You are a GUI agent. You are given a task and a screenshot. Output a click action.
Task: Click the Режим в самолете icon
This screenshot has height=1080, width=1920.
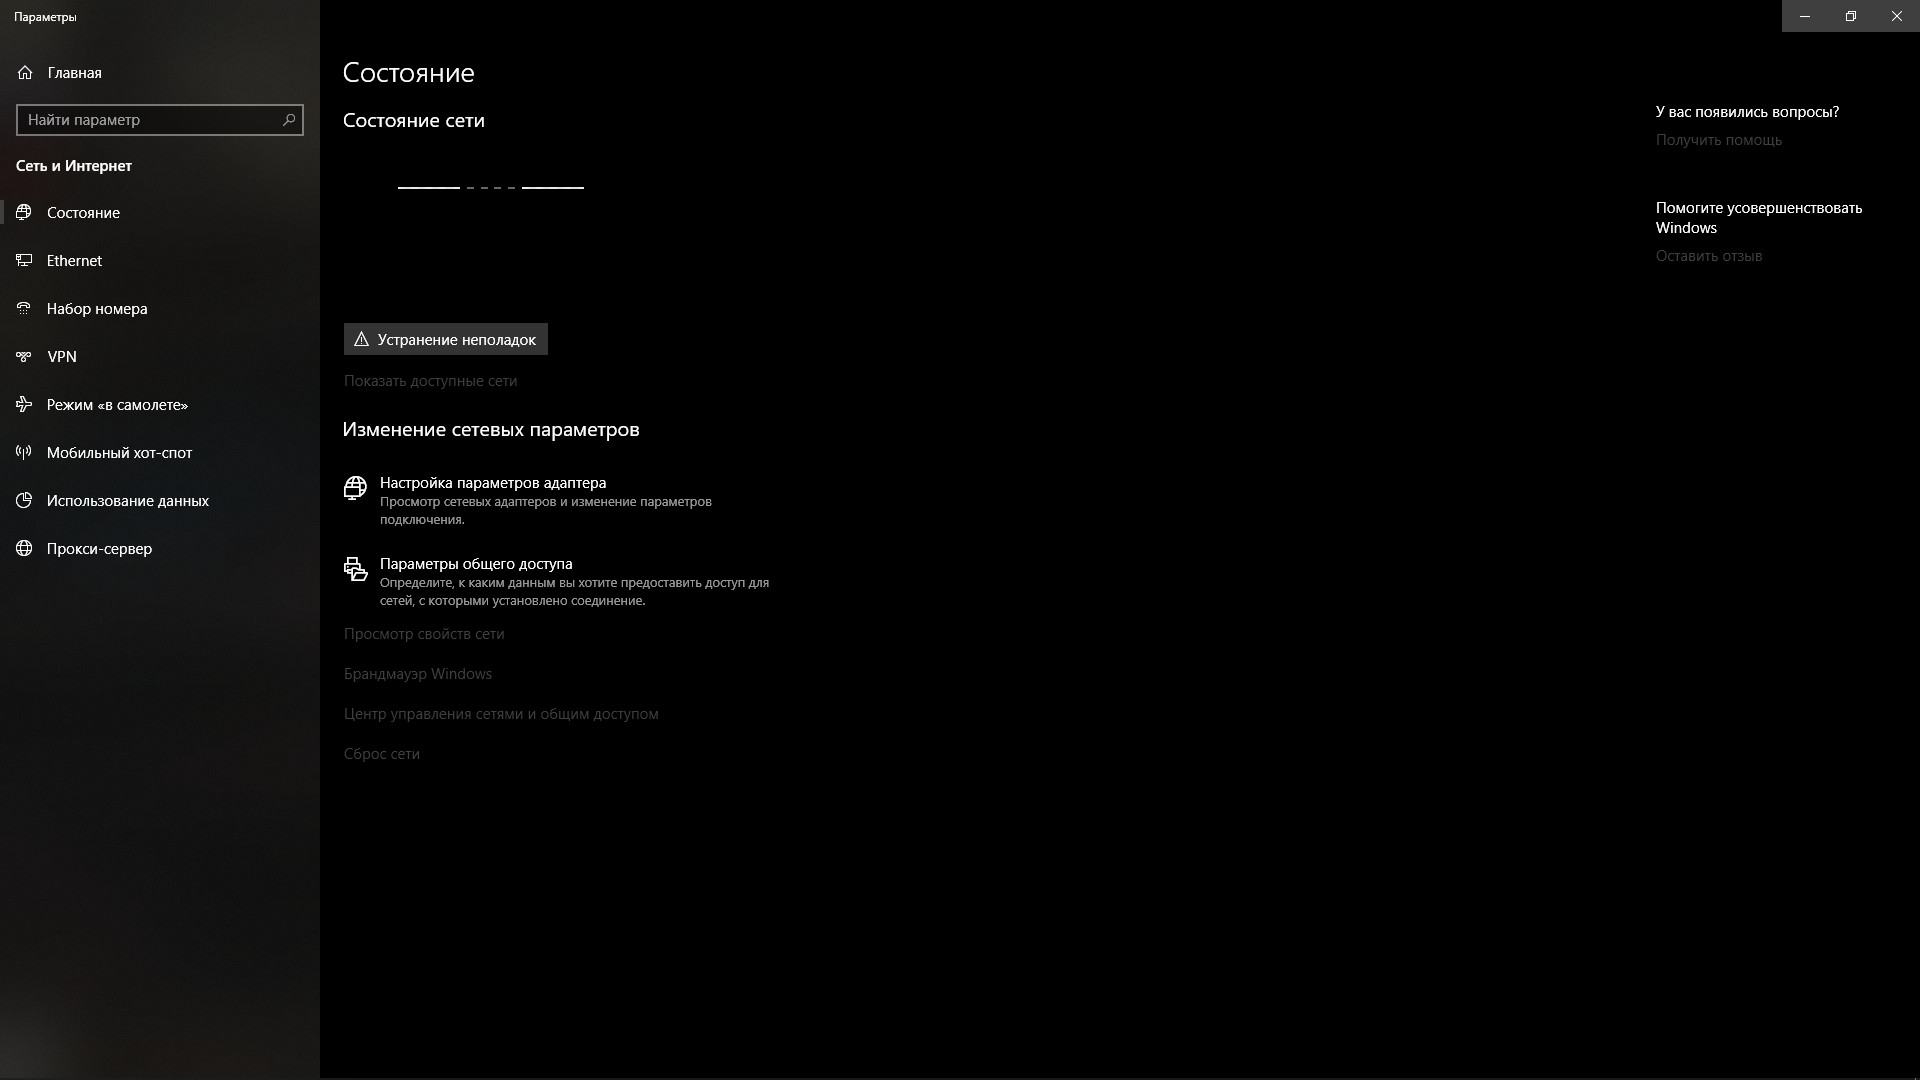coord(24,404)
